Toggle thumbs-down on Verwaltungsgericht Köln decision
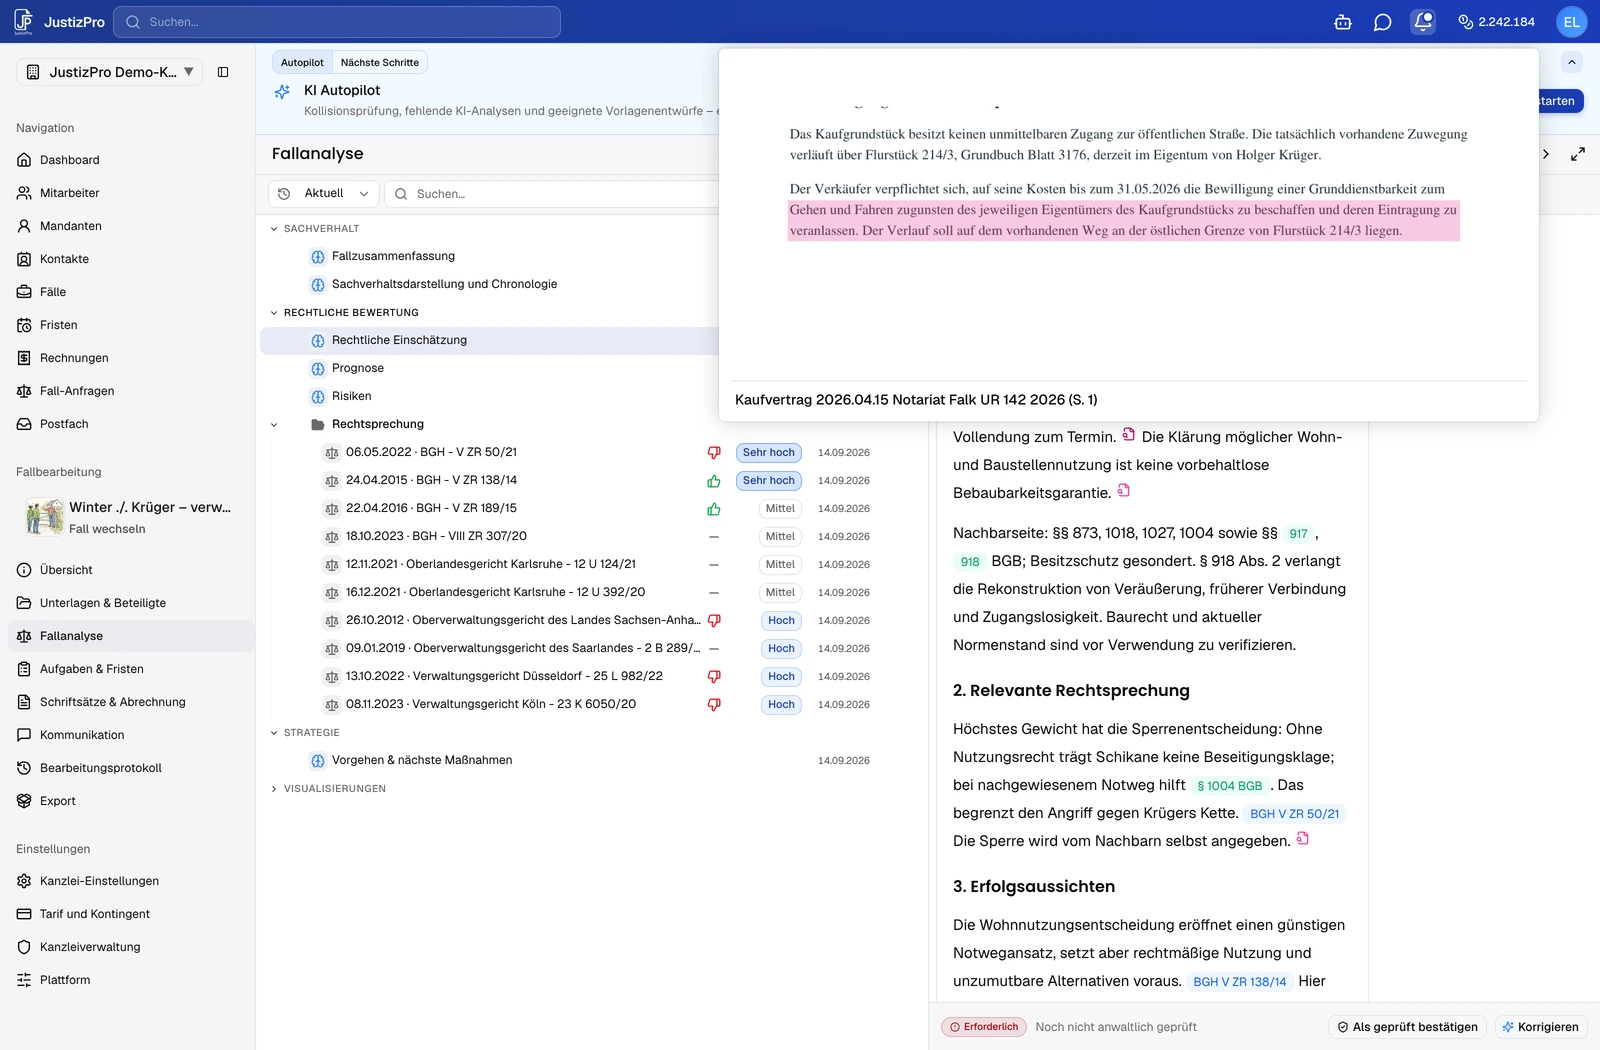This screenshot has width=1600, height=1050. (x=714, y=704)
